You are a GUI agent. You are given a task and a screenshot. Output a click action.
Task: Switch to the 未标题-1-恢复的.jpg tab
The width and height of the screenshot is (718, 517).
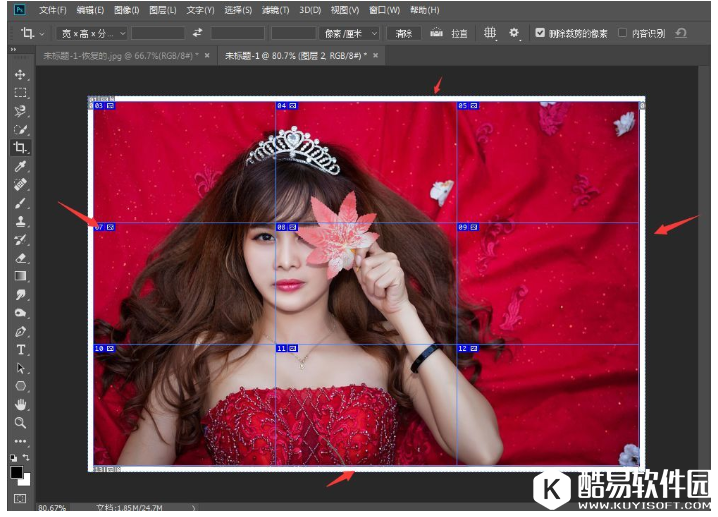tap(118, 55)
